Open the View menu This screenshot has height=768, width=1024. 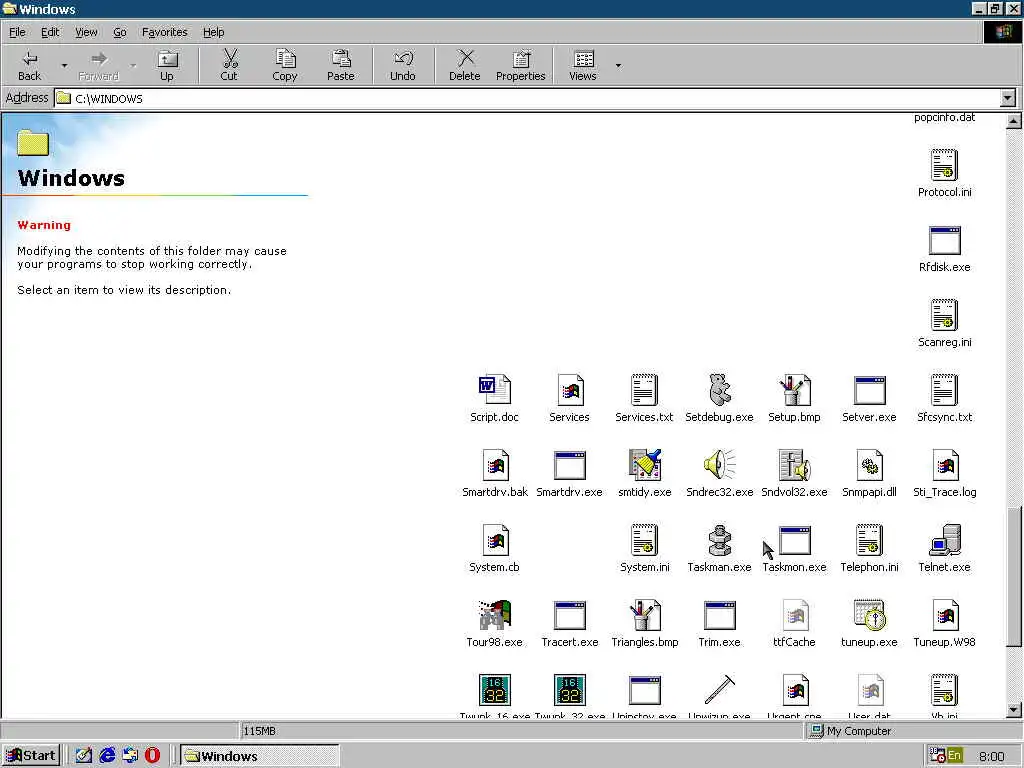86,32
